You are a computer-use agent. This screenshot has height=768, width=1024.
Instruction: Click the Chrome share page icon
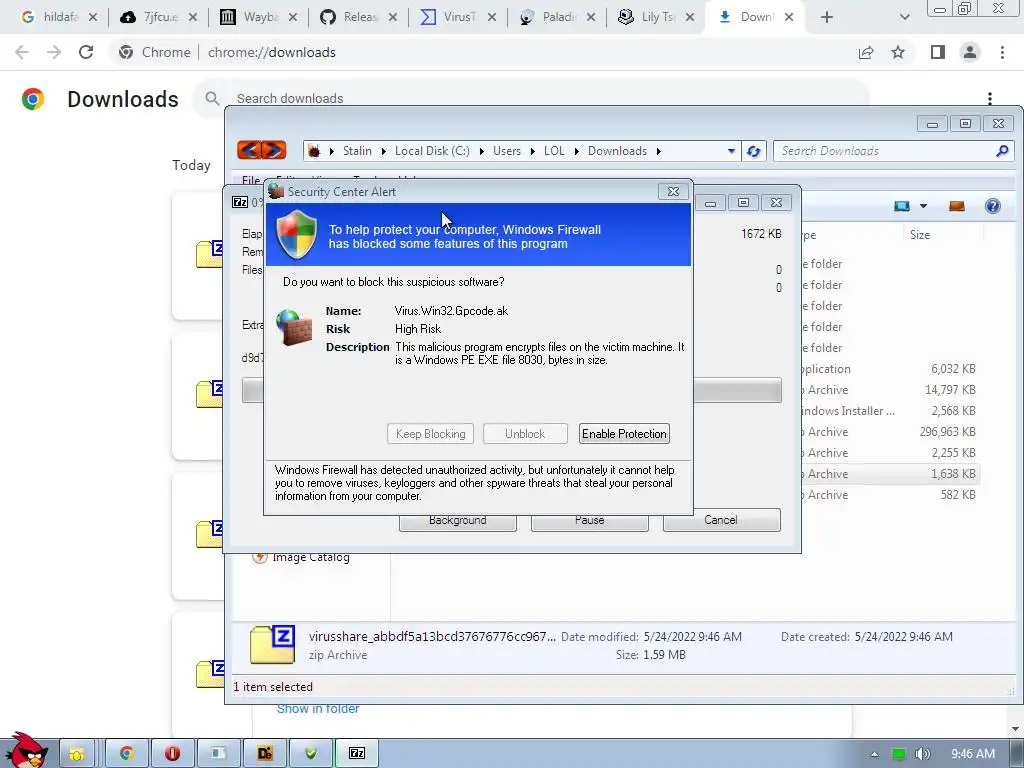866,52
